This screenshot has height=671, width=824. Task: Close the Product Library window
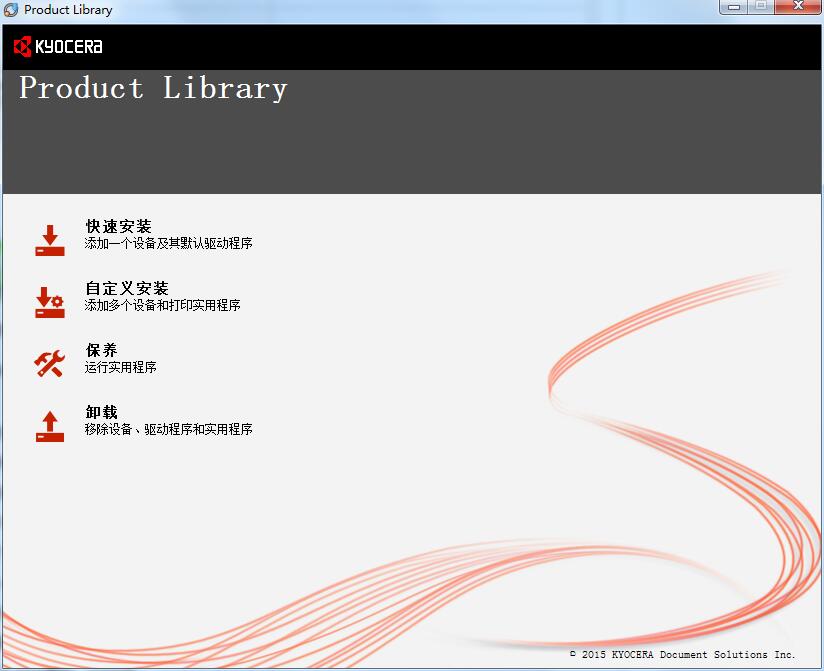point(798,7)
